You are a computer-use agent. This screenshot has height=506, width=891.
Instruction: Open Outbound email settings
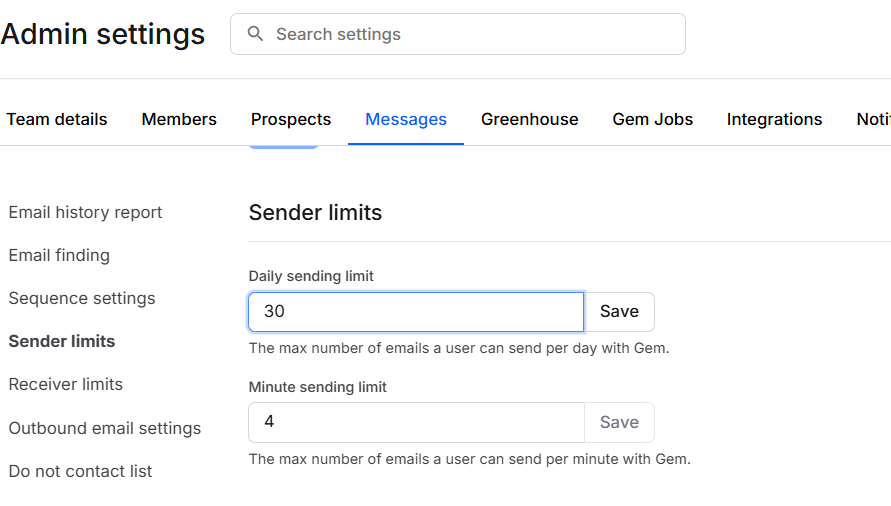(105, 428)
